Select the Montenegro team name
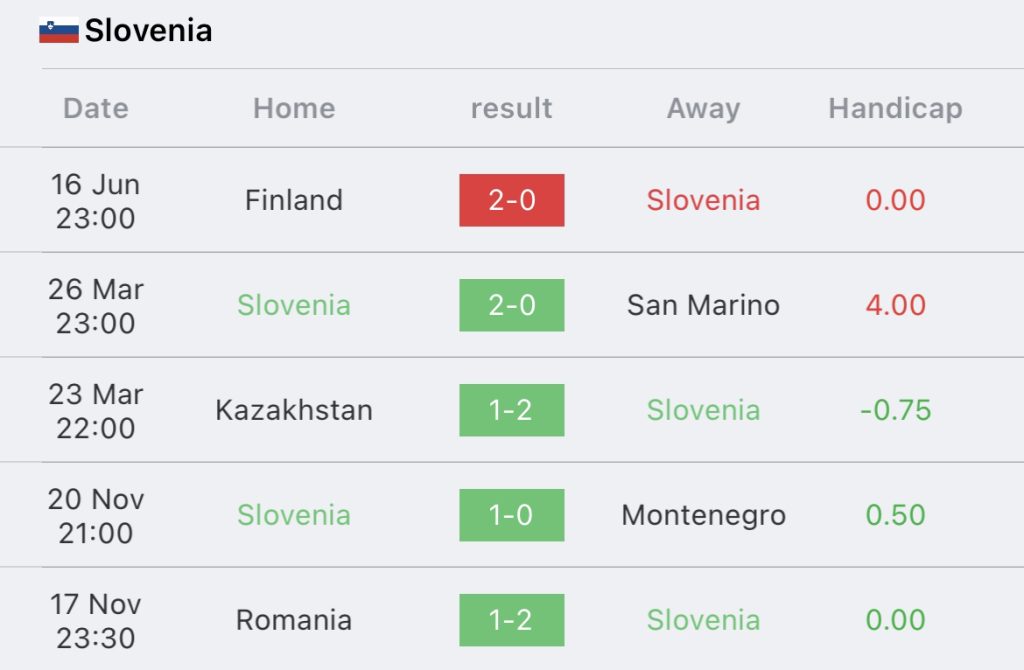This screenshot has height=670, width=1024. 703,515
